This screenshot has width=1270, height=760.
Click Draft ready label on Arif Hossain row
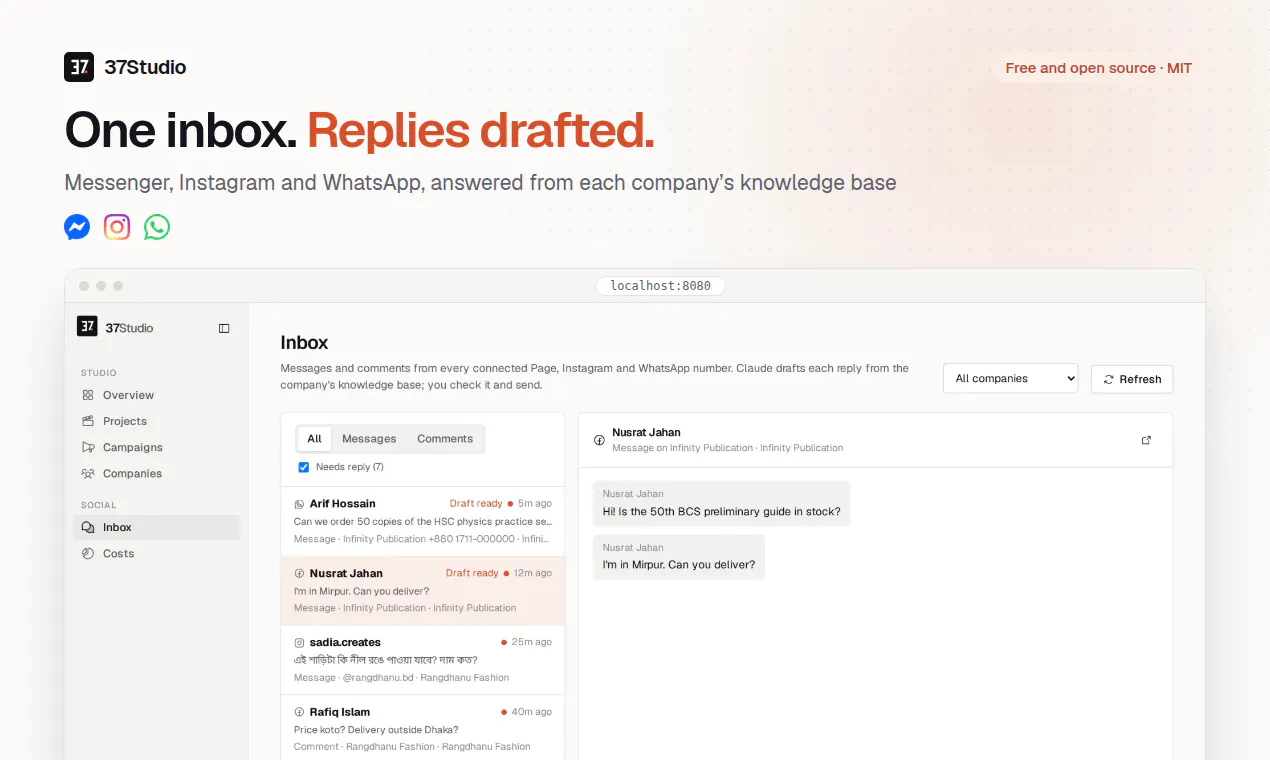[476, 504]
